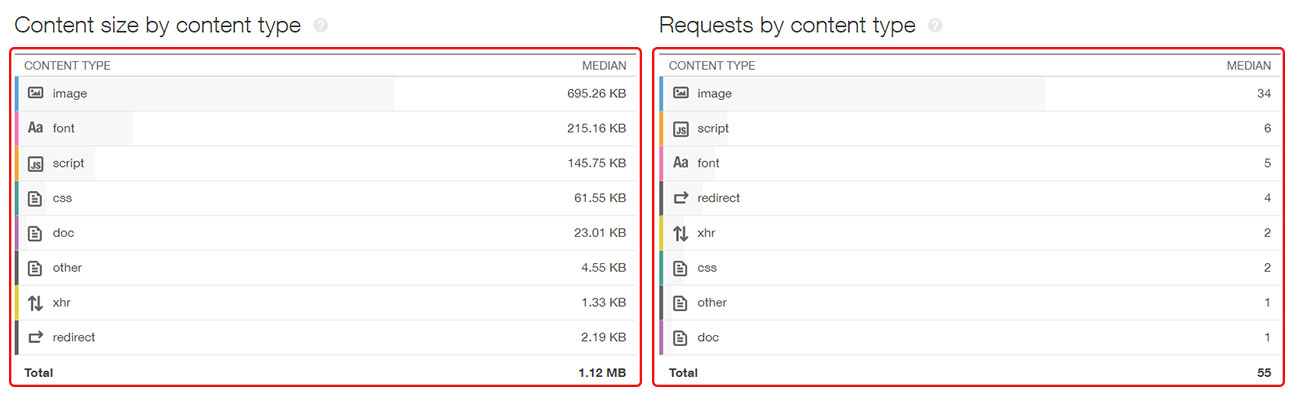Click the blue color bar of image row in Requests

click(661, 93)
